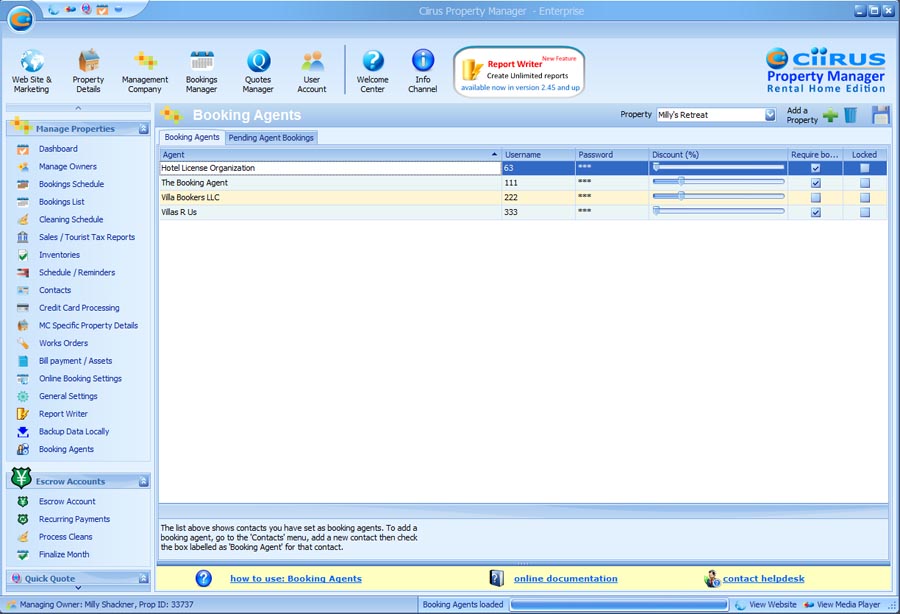Open Bookings Schedule in the sidebar
Viewport: 900px width, 614px height.
point(71,184)
